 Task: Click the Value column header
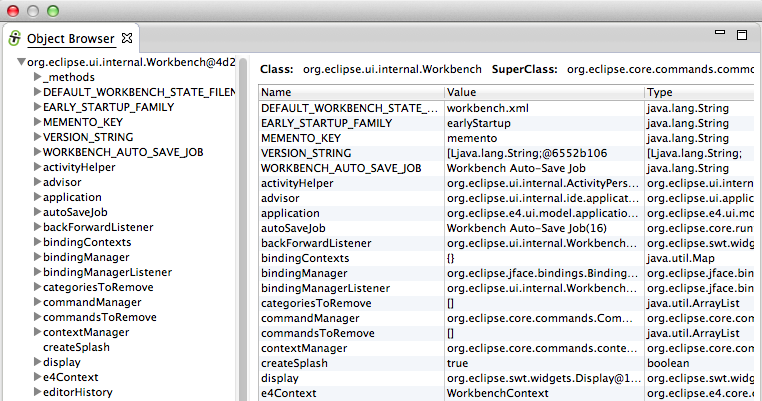[x=543, y=92]
